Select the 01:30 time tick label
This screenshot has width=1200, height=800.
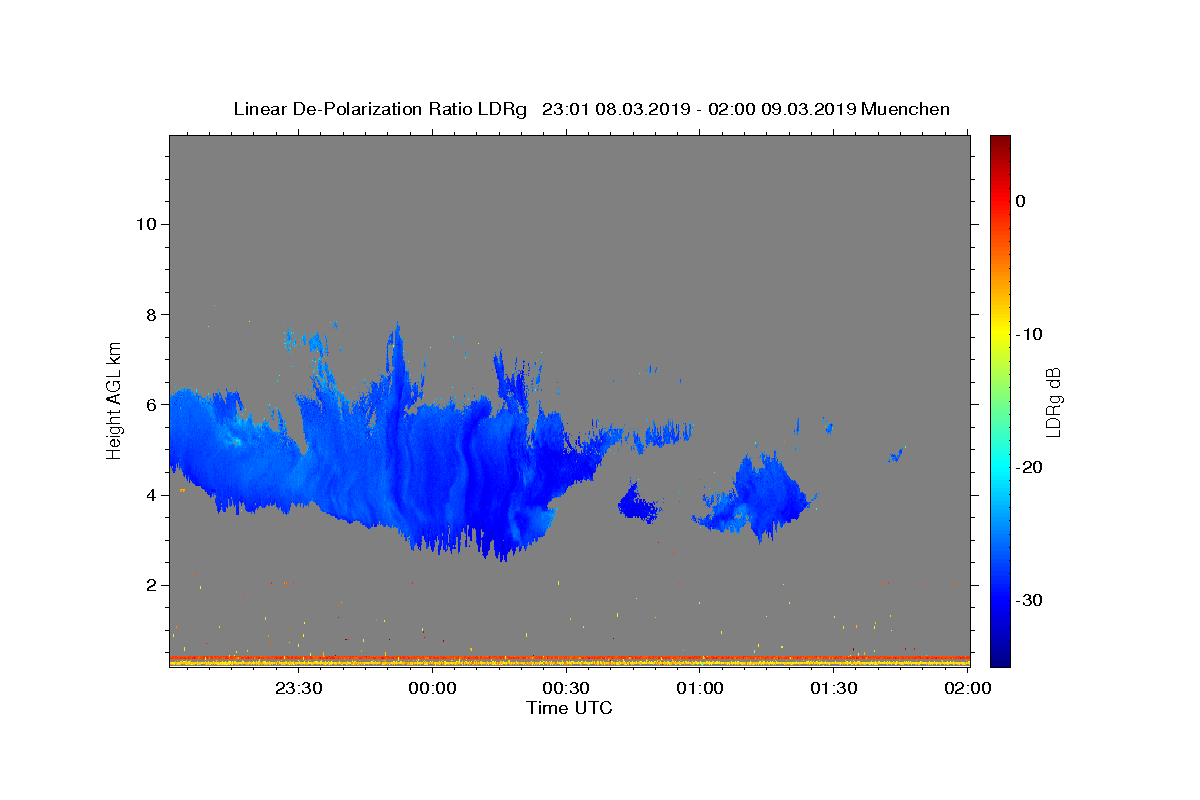click(834, 688)
